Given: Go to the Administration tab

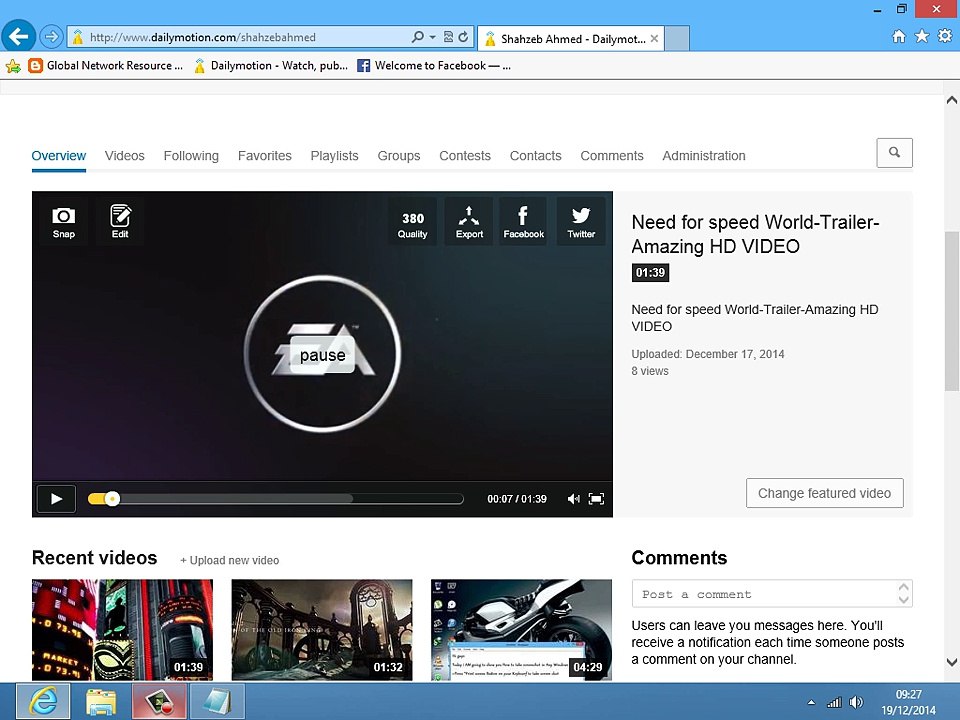Looking at the screenshot, I should [x=704, y=156].
